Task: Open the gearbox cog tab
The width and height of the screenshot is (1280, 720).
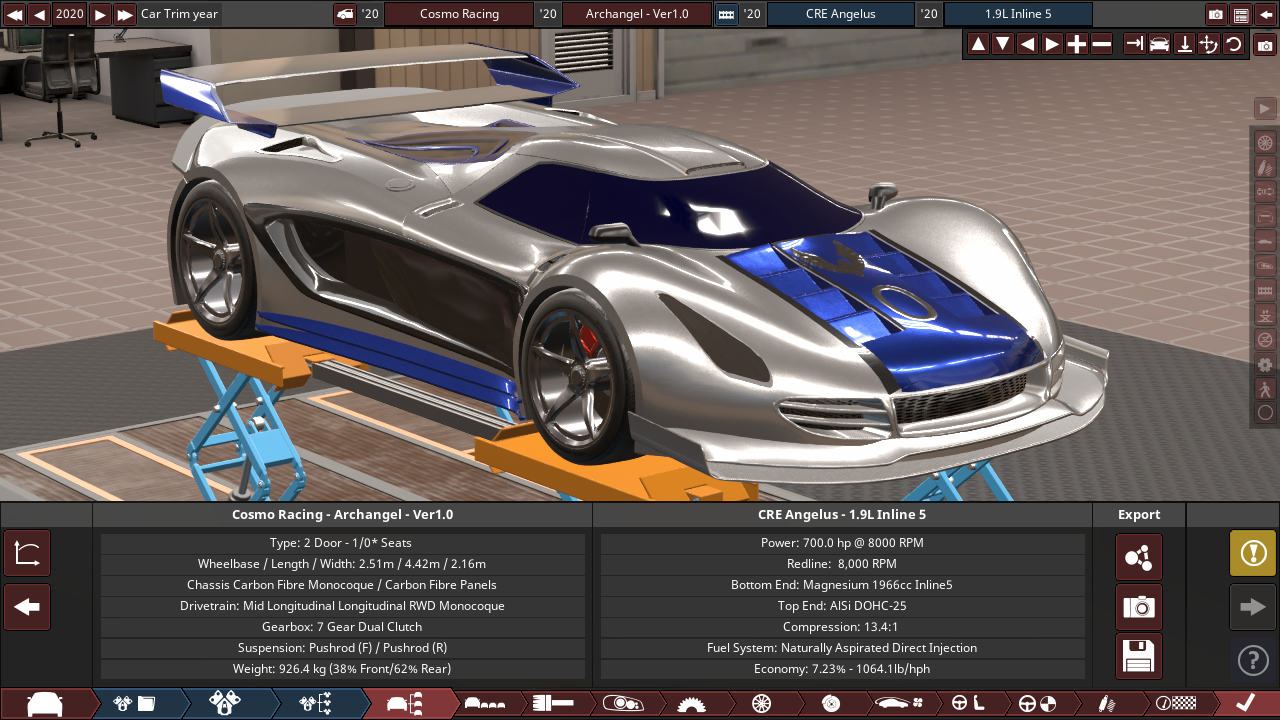Action: (691, 704)
